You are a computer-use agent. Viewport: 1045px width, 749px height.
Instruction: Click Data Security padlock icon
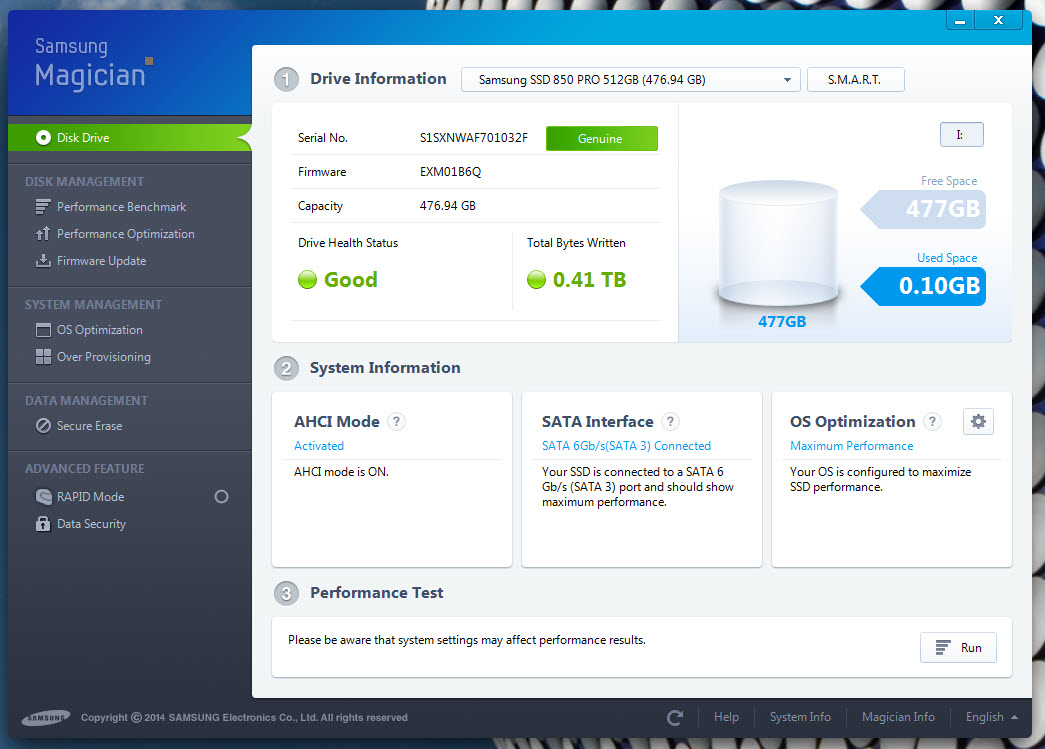pyautogui.click(x=43, y=524)
